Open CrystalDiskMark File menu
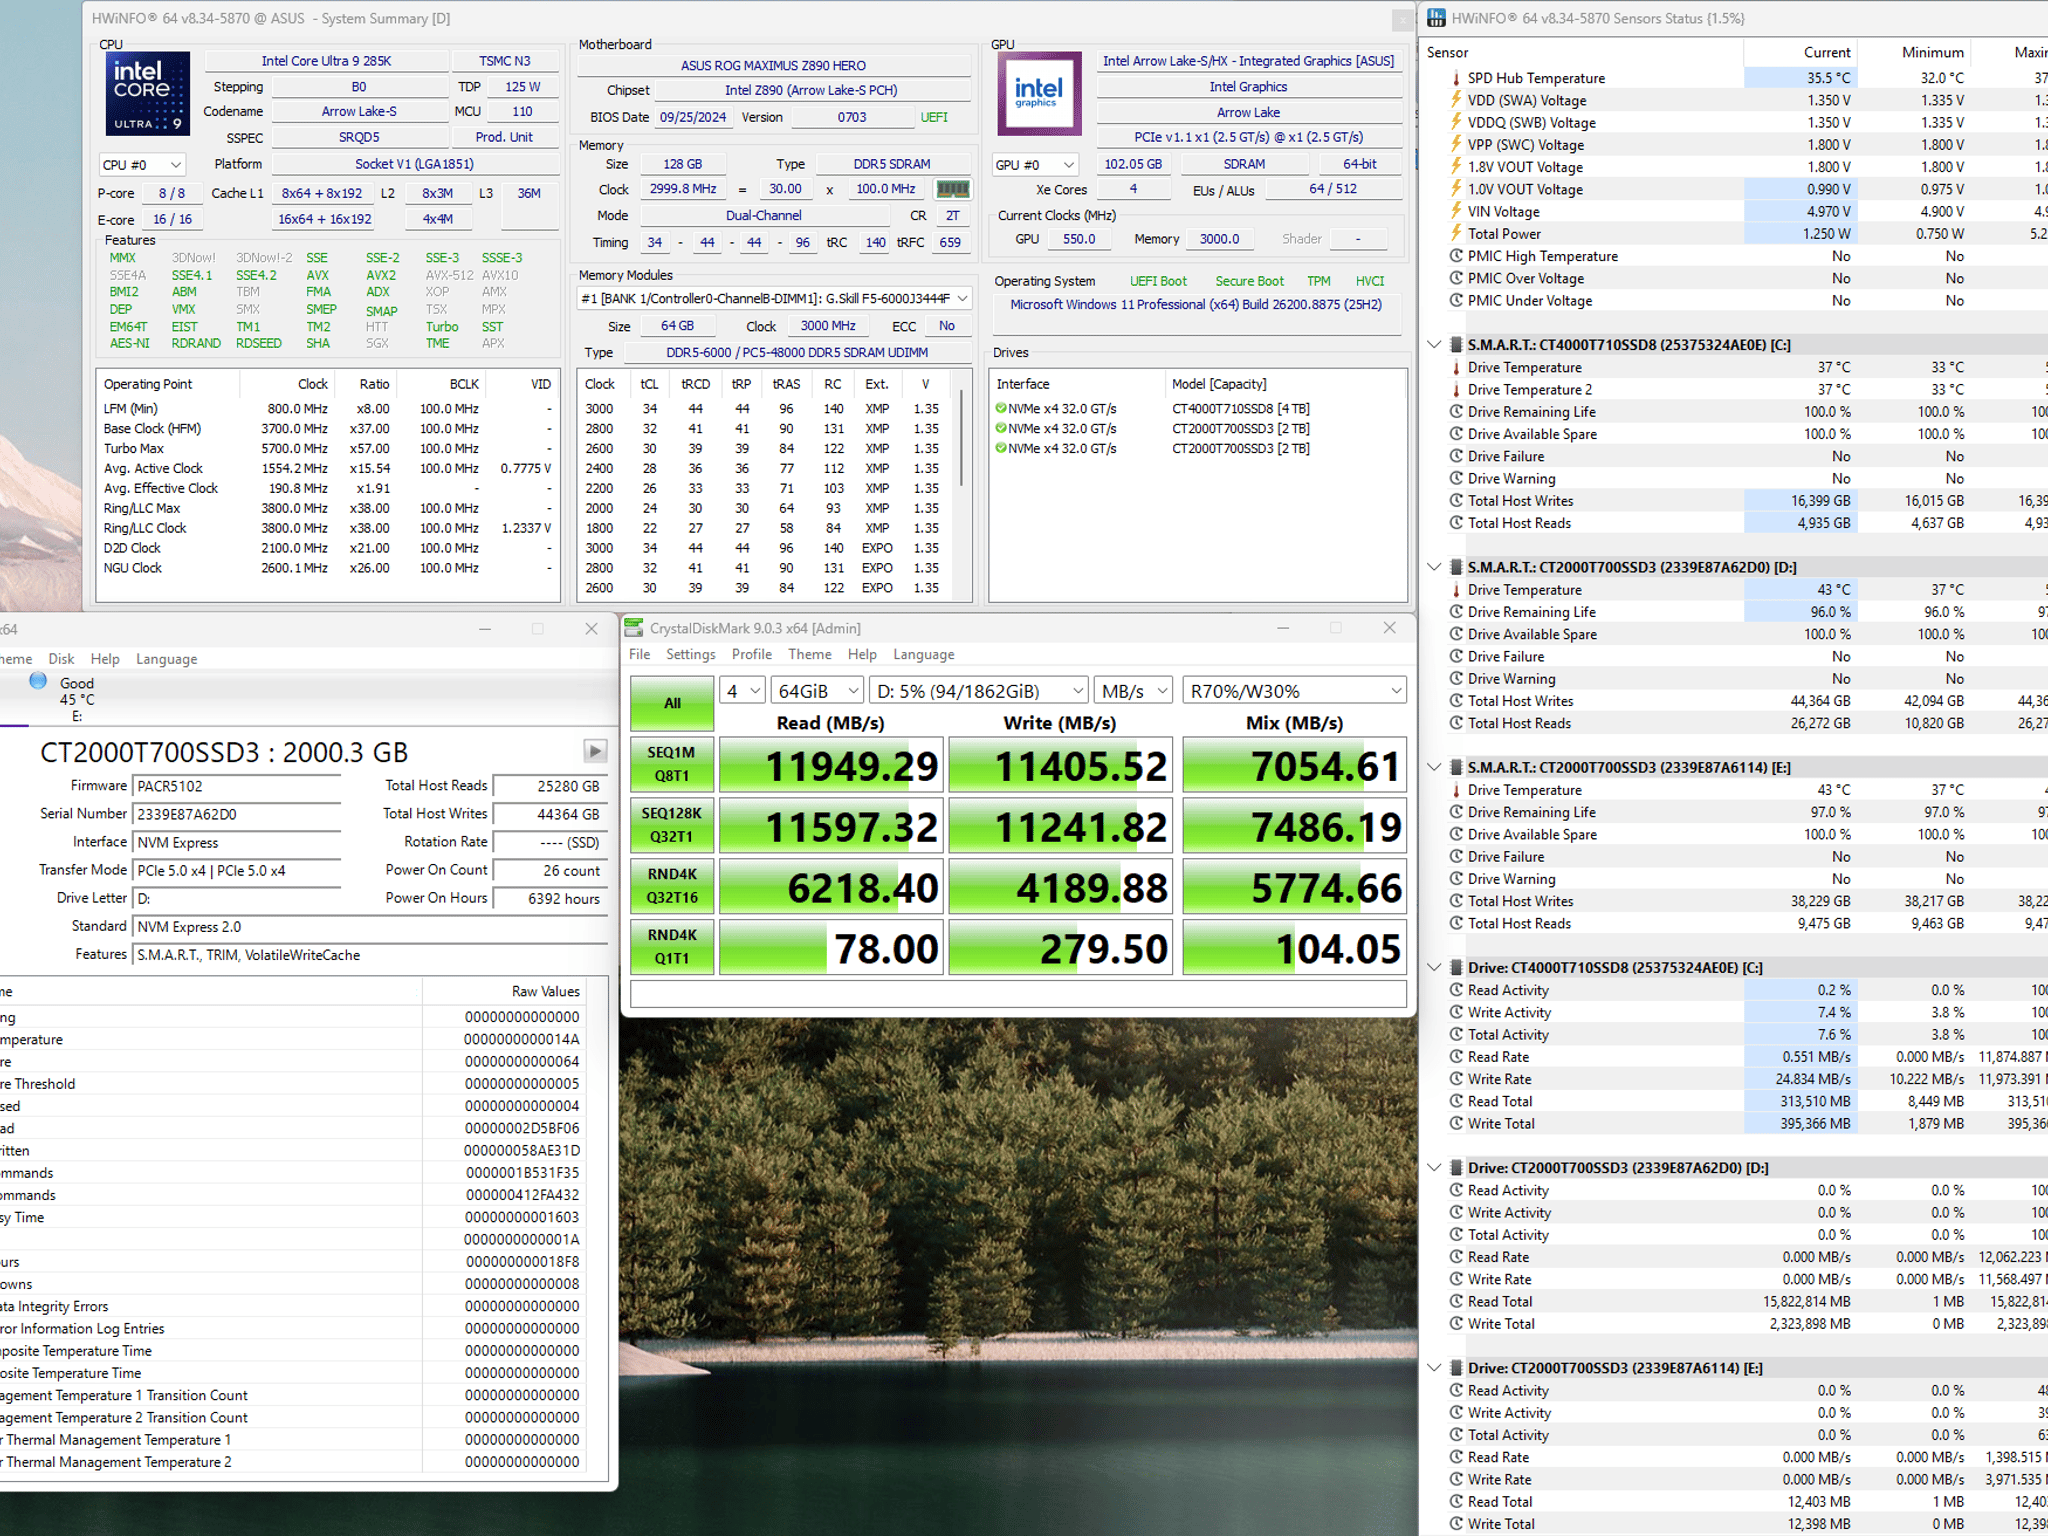Viewport: 2048px width, 1536px height. click(639, 654)
